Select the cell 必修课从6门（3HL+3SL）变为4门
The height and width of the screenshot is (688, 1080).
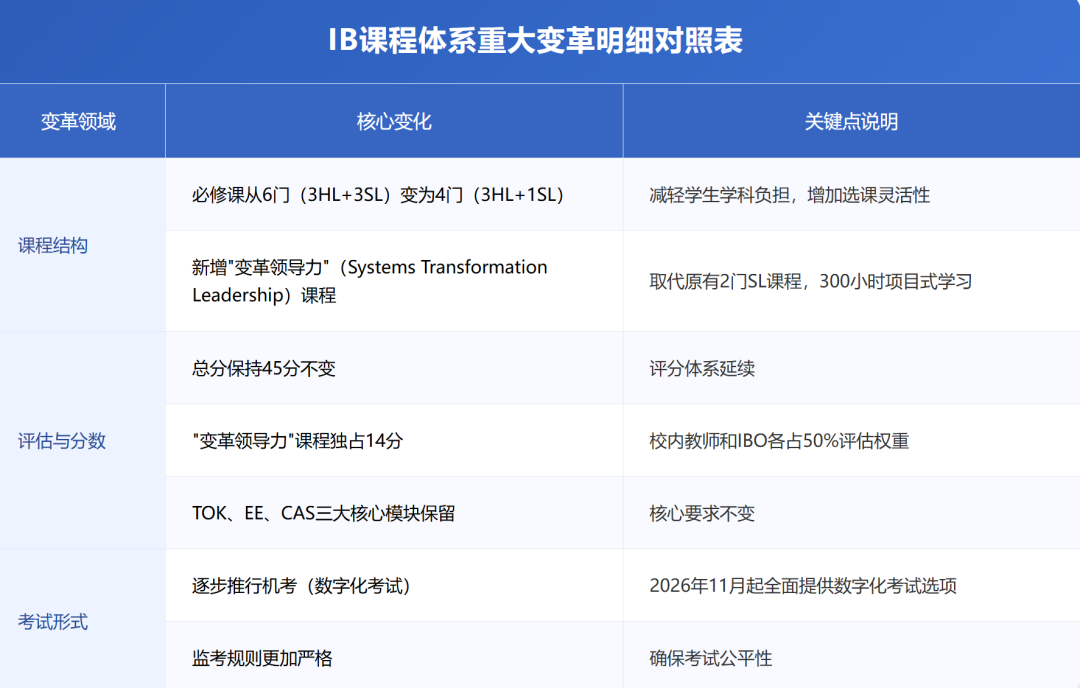(x=394, y=195)
